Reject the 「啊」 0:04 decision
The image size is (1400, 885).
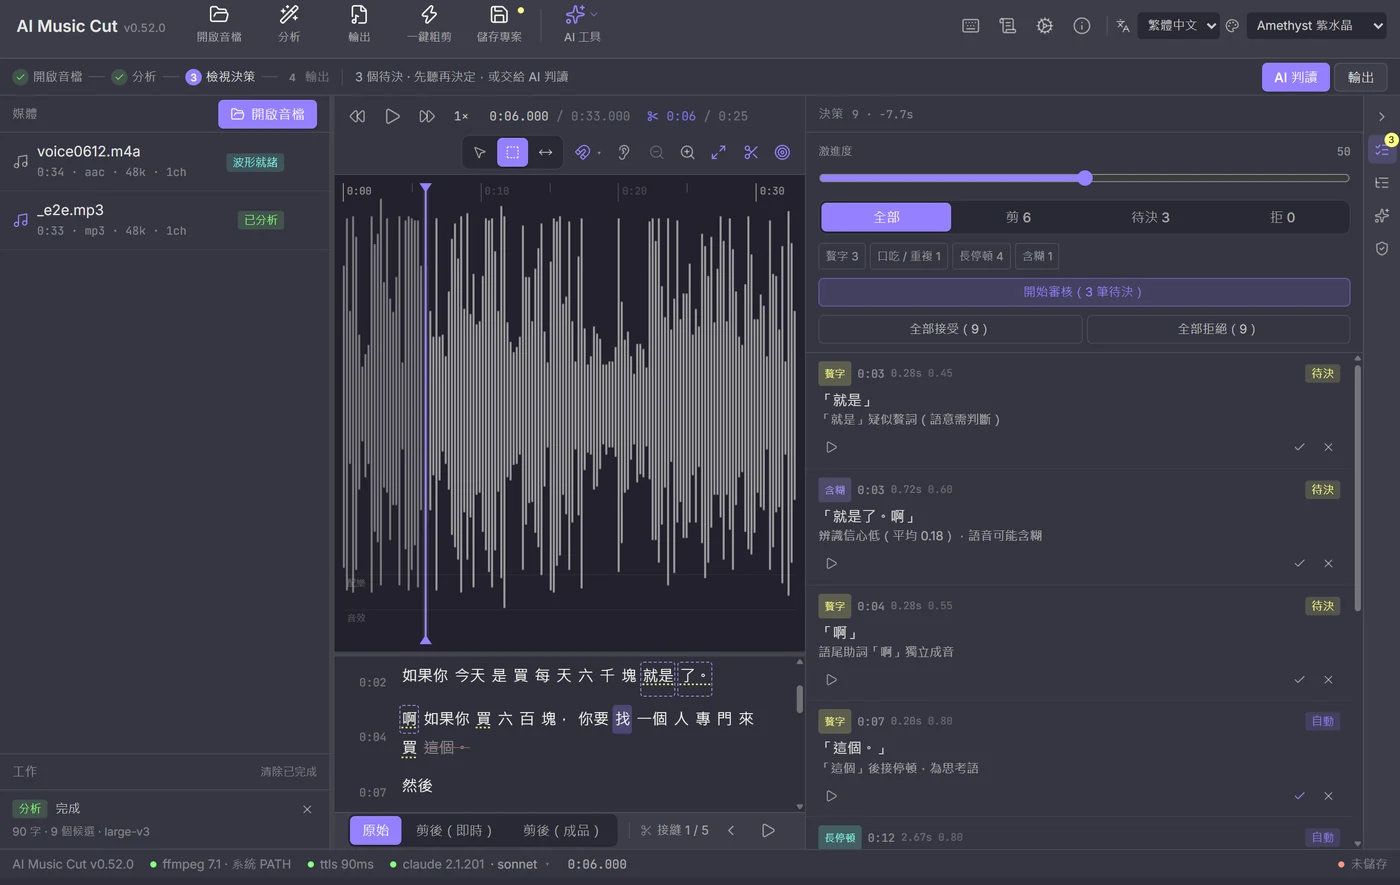[1328, 679]
